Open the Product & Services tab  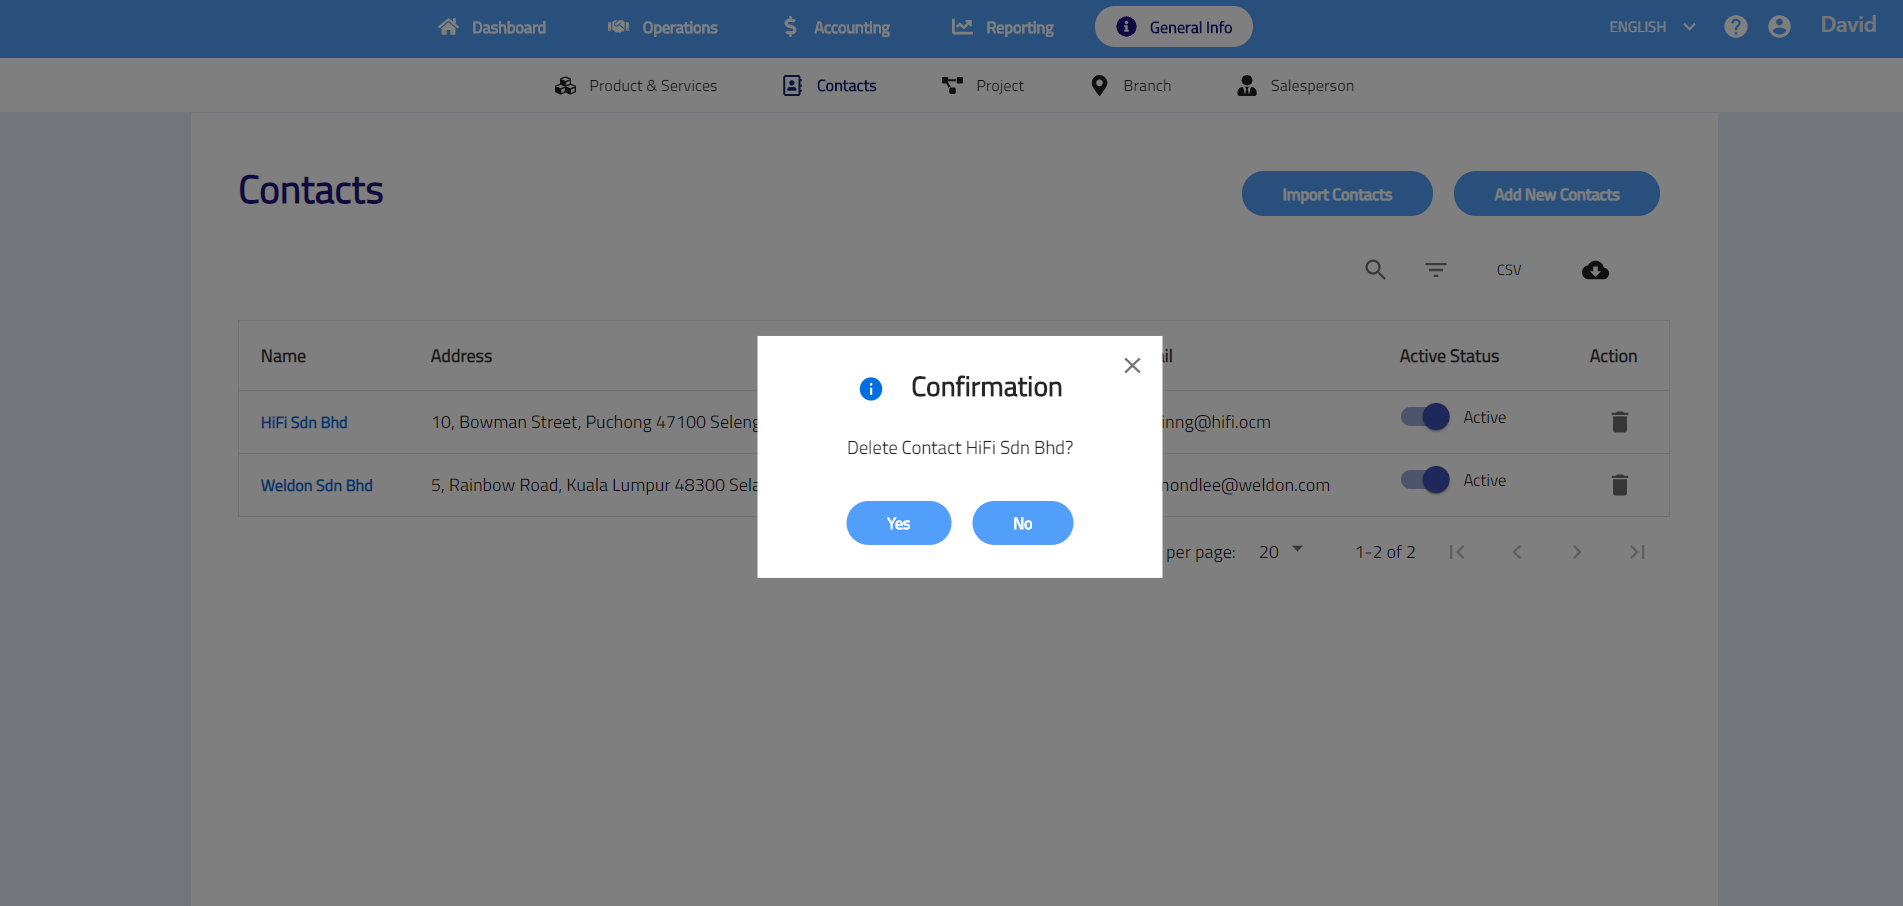(x=636, y=86)
